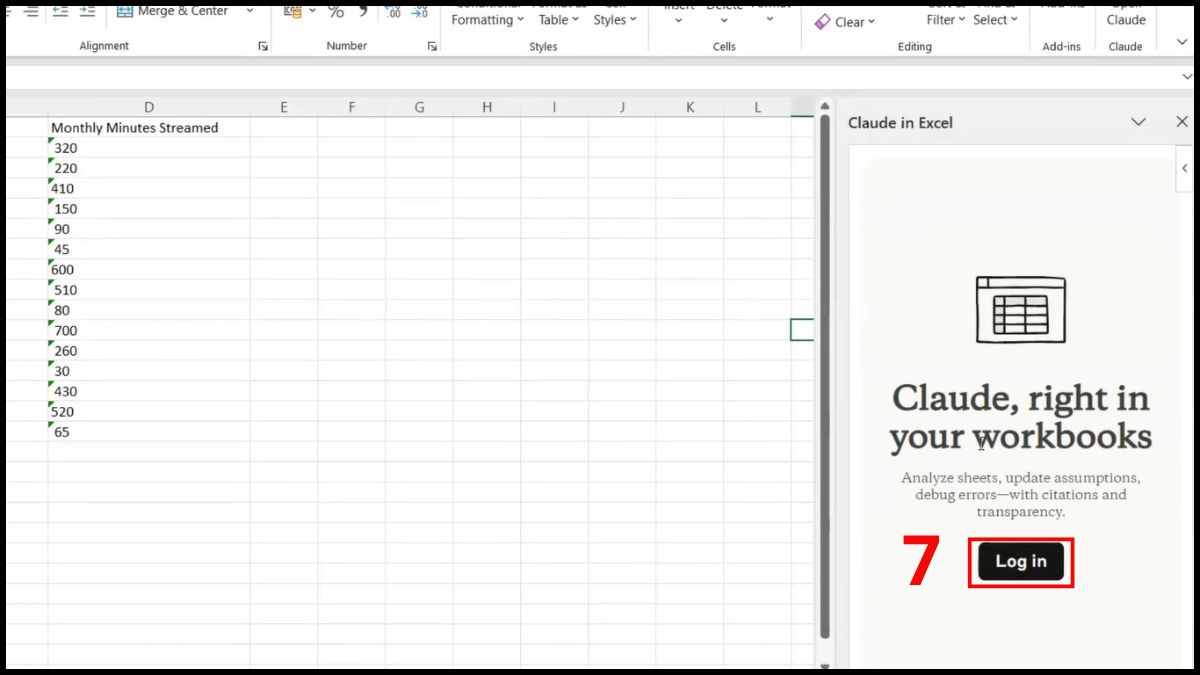Open Number format dialog launcher
The height and width of the screenshot is (675, 1200).
coord(432,46)
